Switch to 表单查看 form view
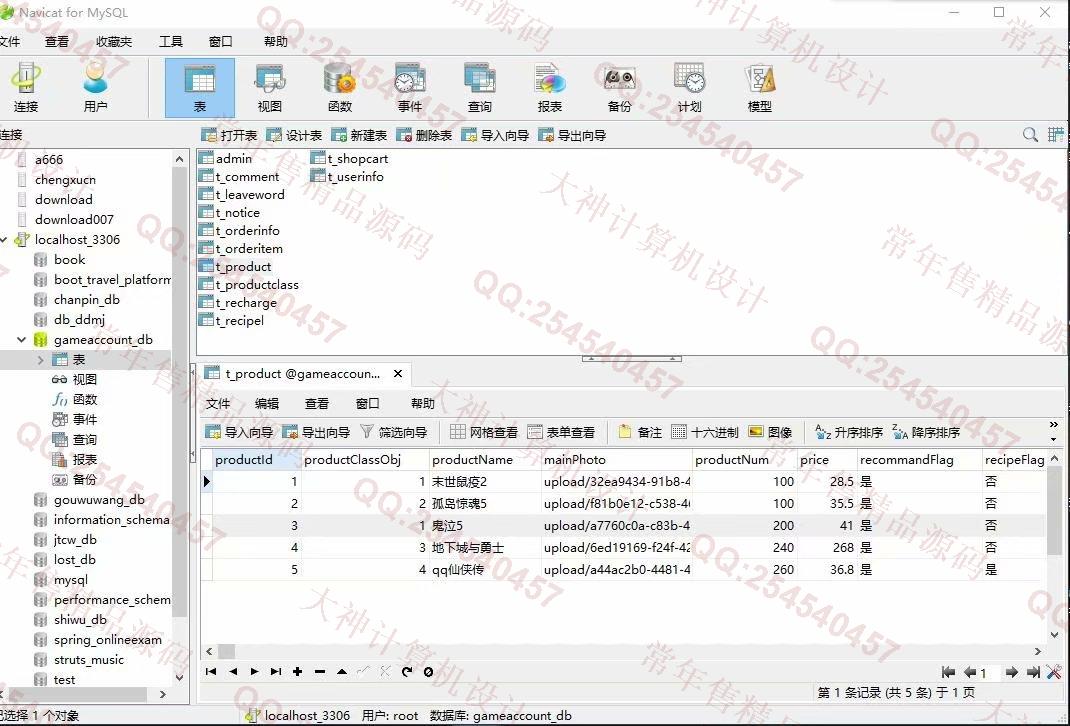Viewport: 1070px width, 726px height. (x=561, y=432)
